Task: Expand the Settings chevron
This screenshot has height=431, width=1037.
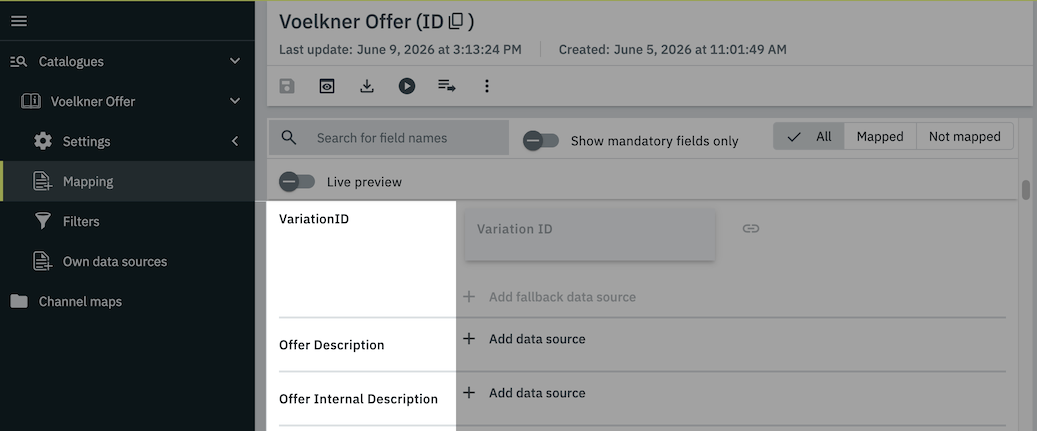Action: (235, 141)
